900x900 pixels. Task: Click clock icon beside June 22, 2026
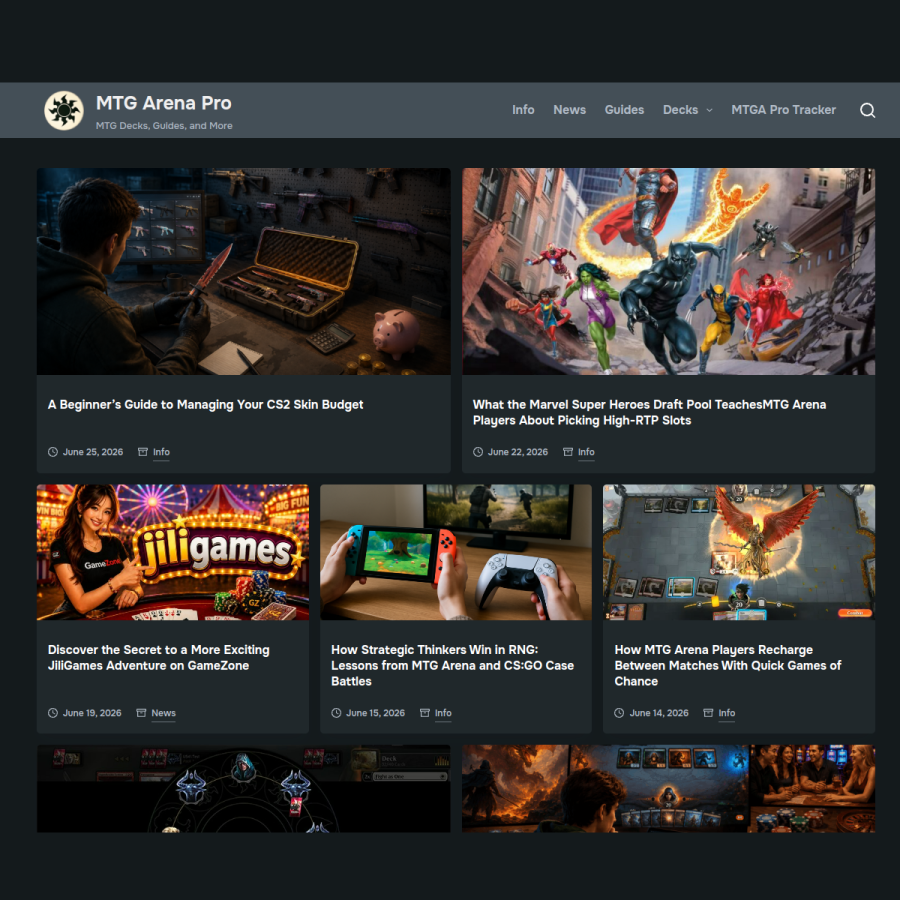(x=478, y=452)
